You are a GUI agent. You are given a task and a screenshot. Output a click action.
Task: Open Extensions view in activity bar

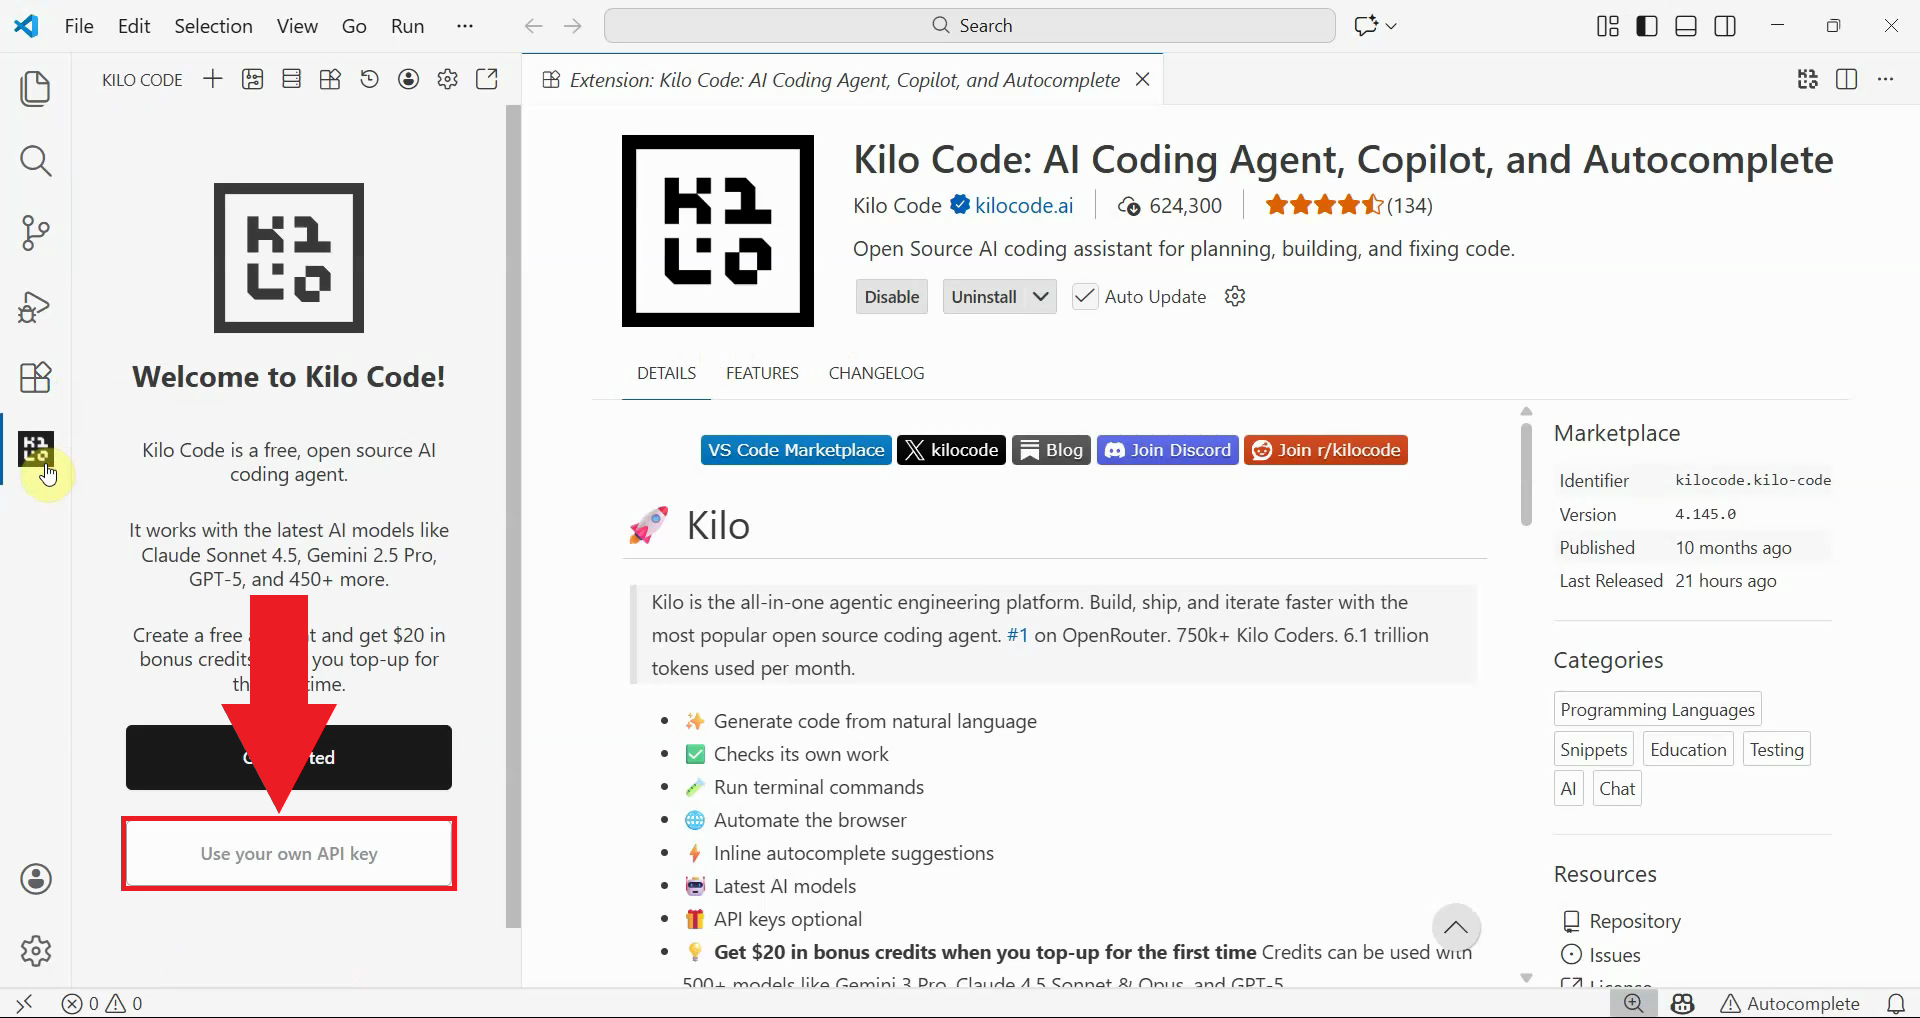tap(35, 377)
